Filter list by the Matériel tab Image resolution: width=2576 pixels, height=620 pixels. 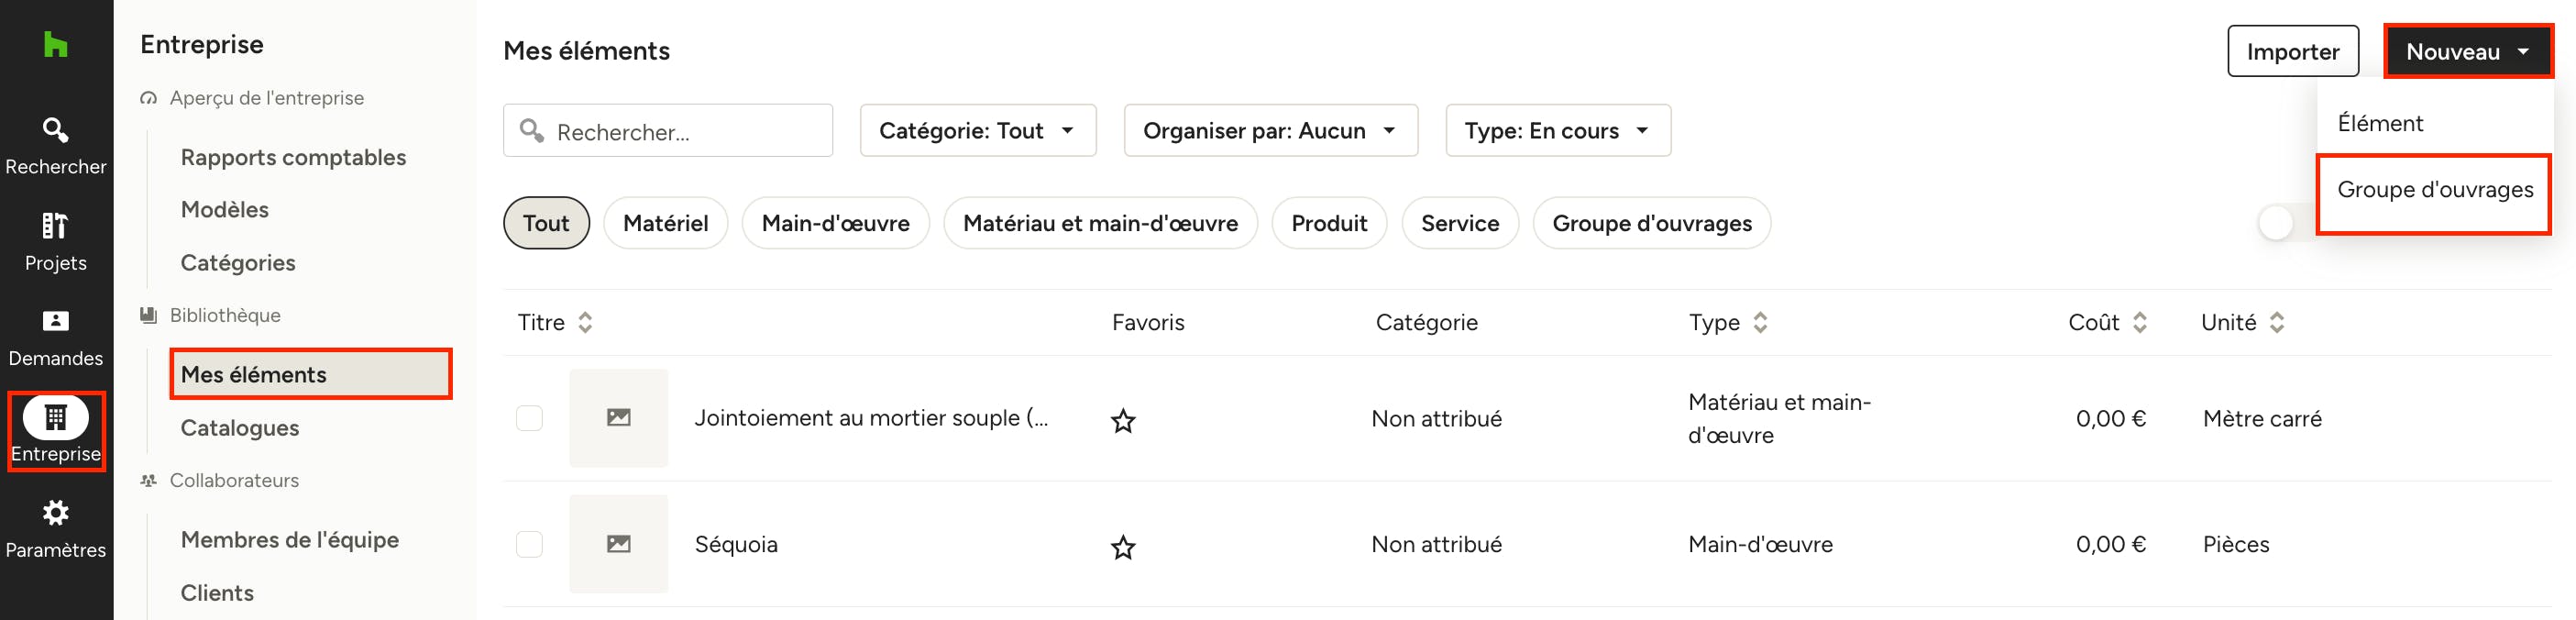(x=665, y=223)
